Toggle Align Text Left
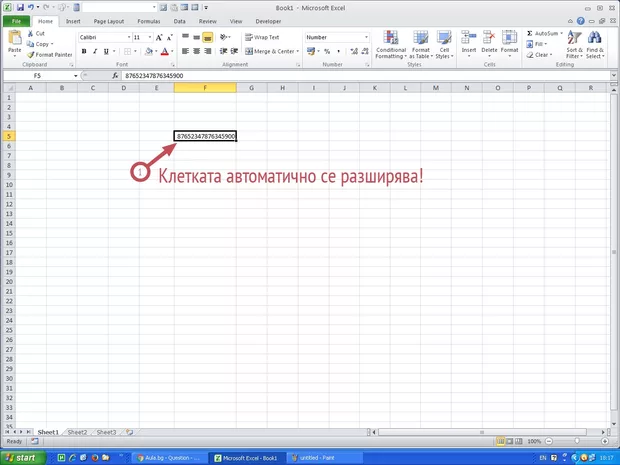620x465 pixels. click(x=185, y=51)
